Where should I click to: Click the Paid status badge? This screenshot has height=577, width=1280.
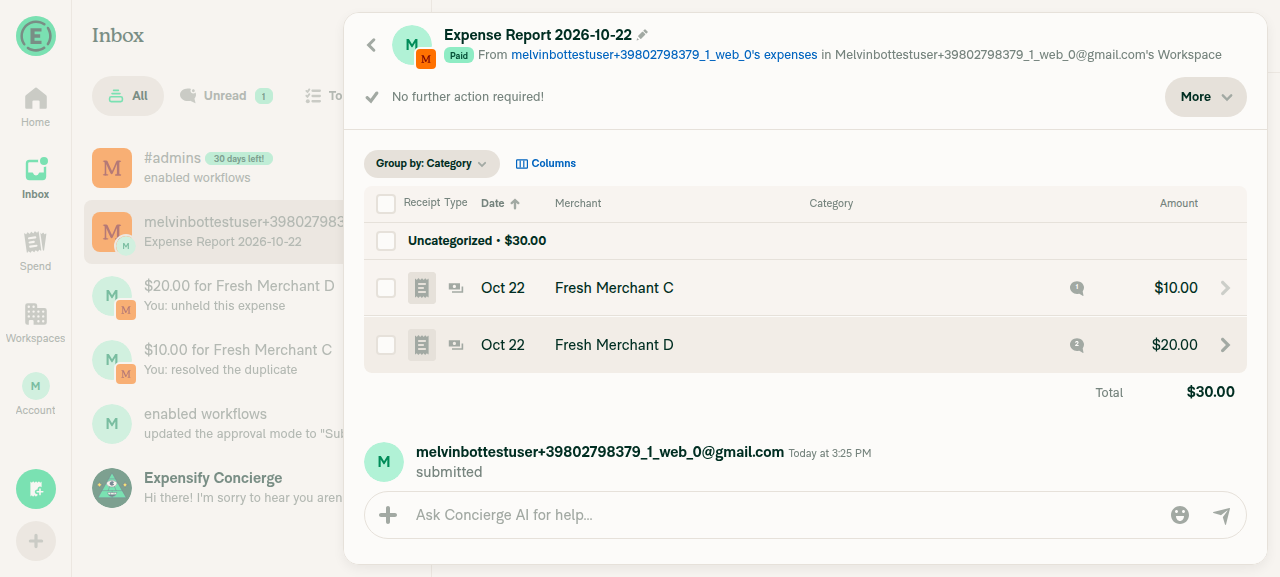coord(459,56)
